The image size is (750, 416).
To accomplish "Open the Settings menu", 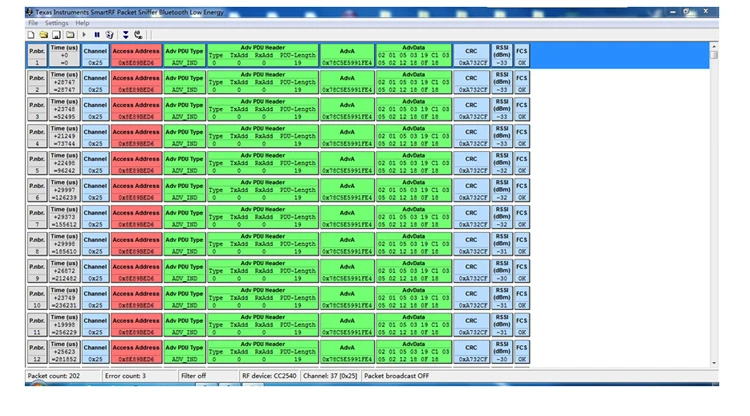I will (x=56, y=23).
